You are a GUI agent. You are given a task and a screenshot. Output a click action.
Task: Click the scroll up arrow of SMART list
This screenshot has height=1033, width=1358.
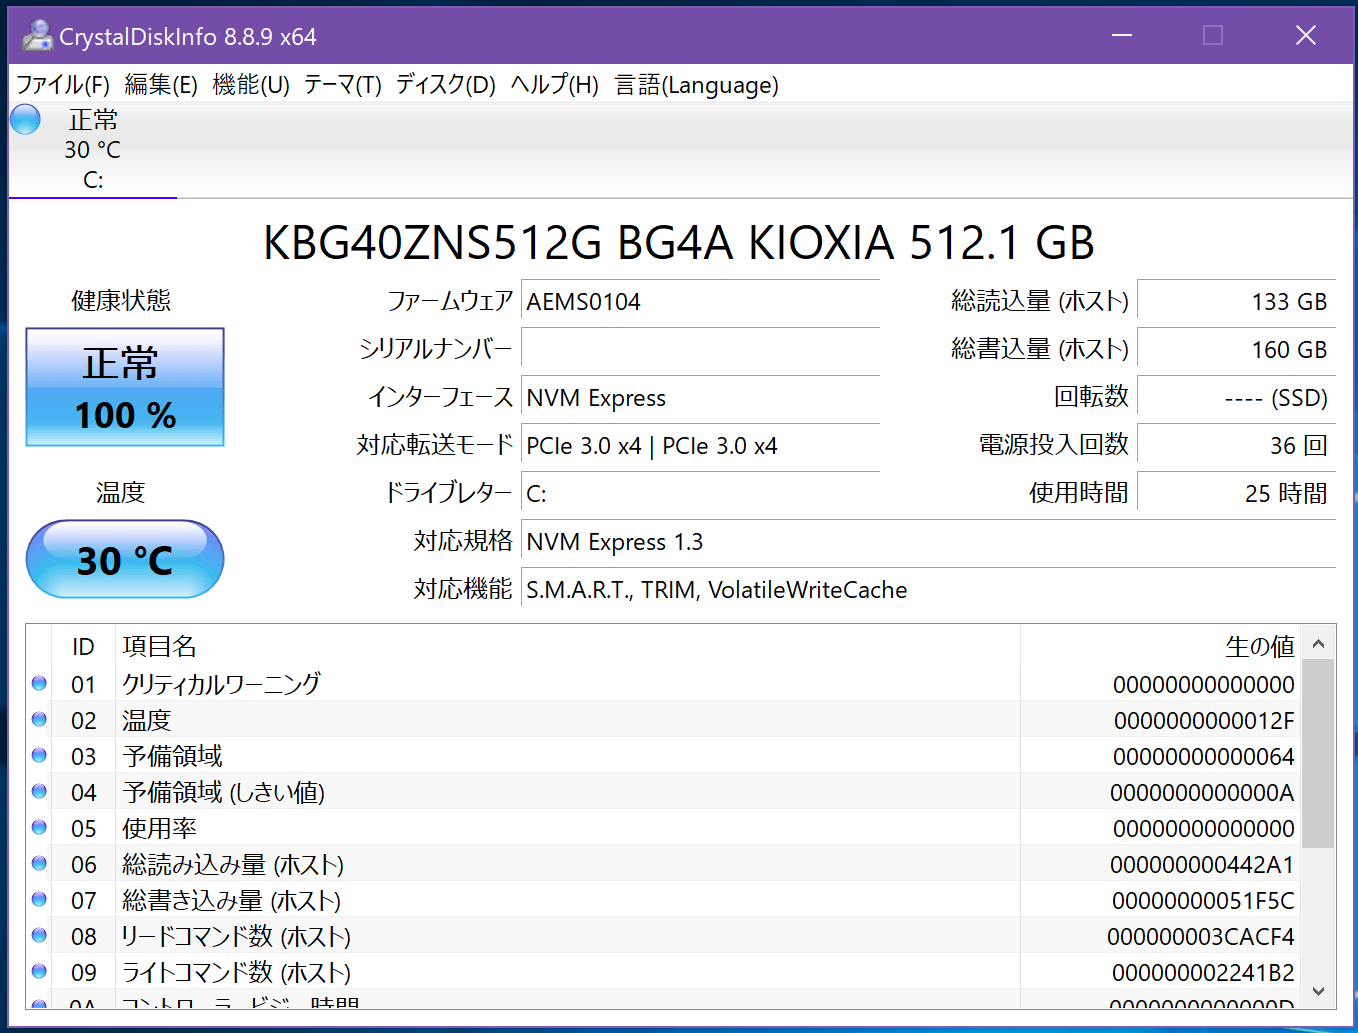[x=1318, y=644]
